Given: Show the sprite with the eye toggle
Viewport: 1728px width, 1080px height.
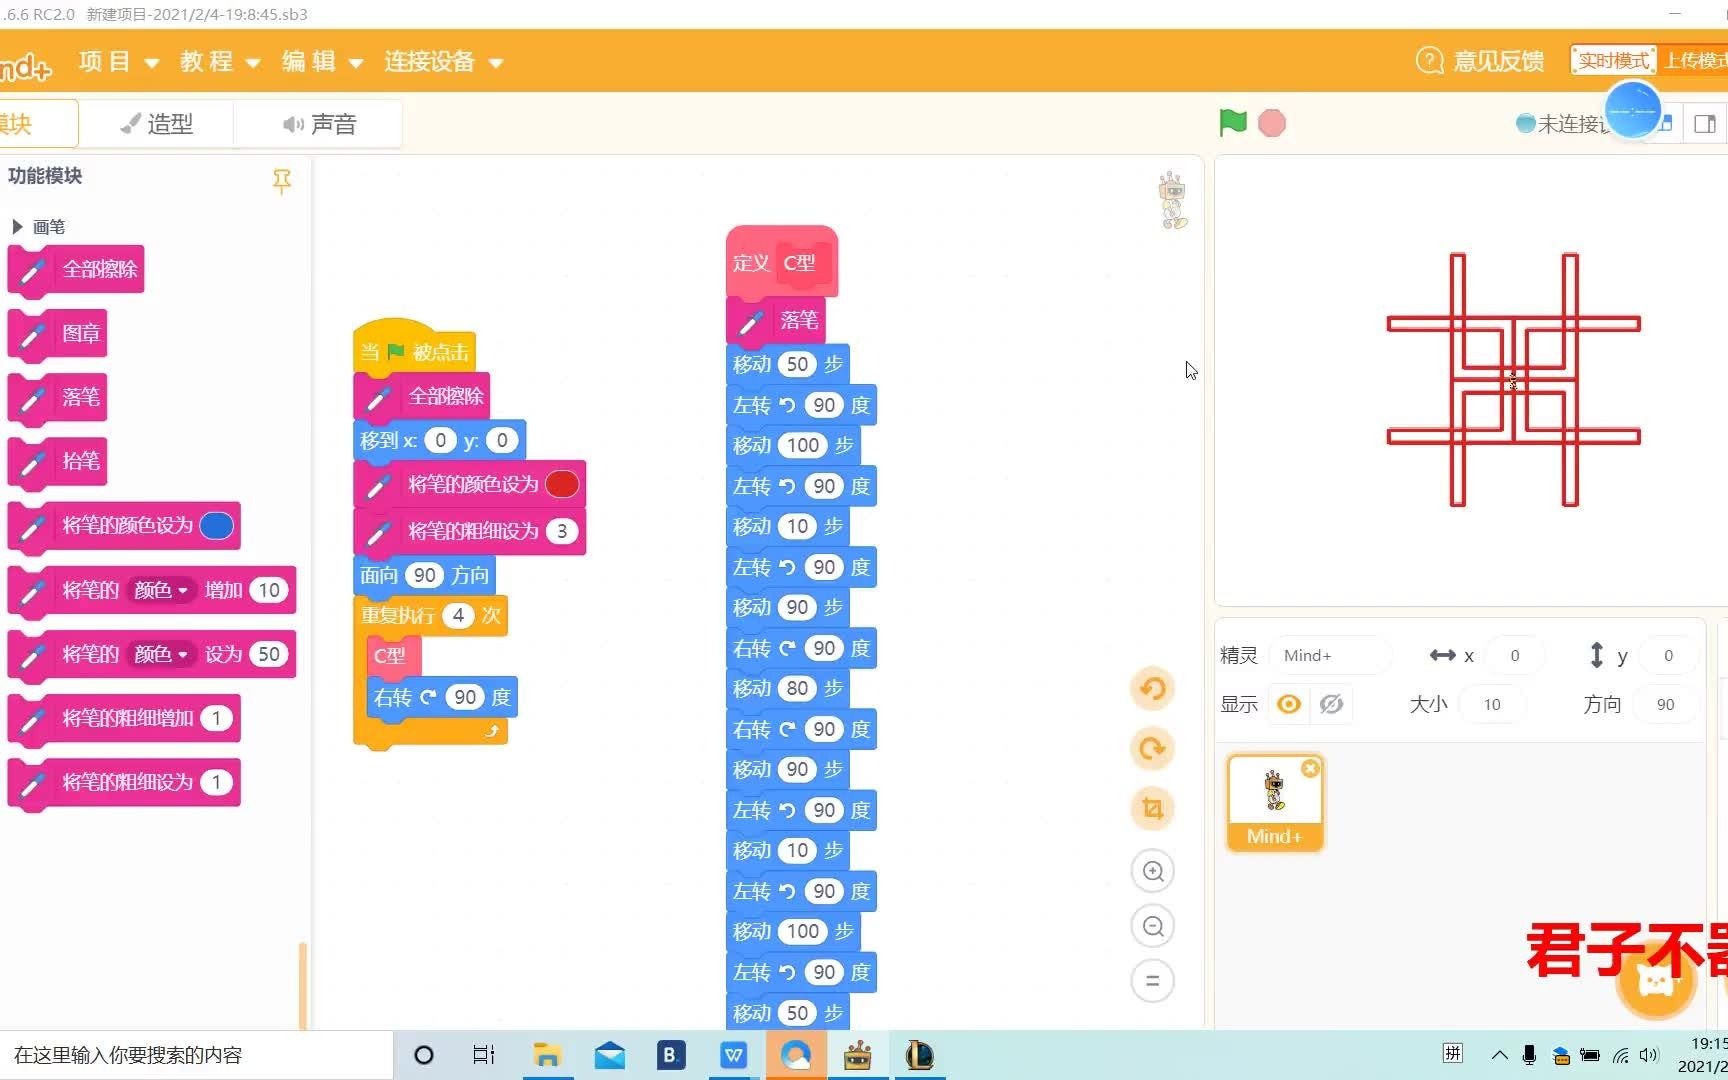Looking at the screenshot, I should [1288, 704].
